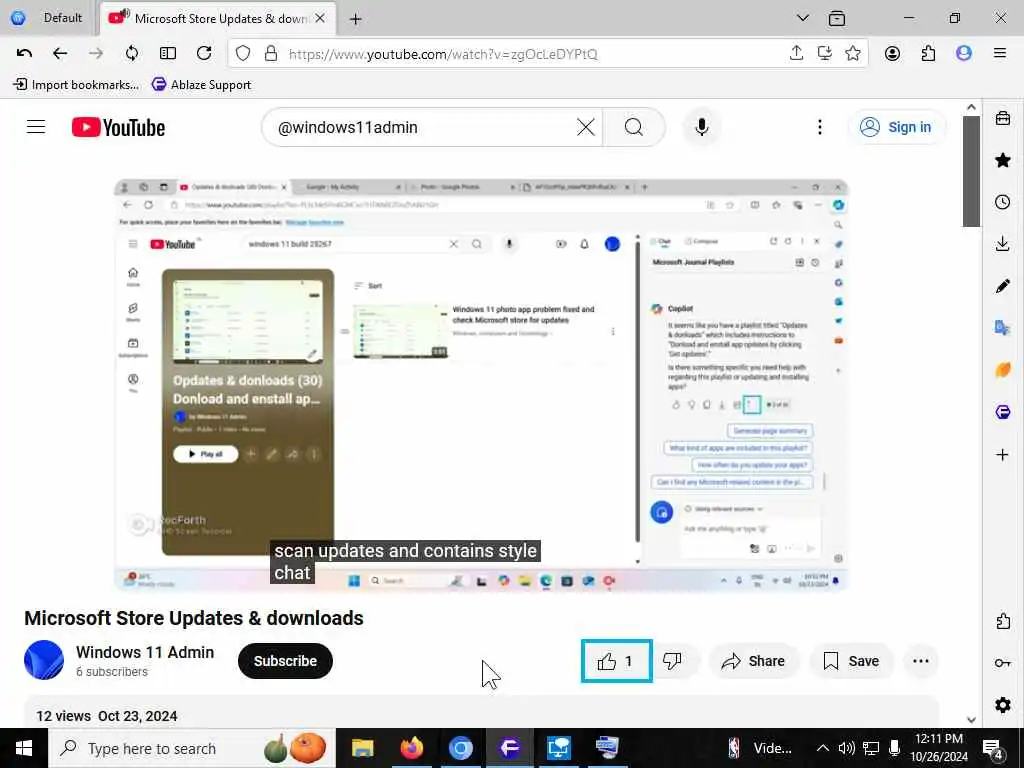Screen dimensions: 1024x768
Task: Like the video with thumbs up
Action: pyautogui.click(x=616, y=661)
